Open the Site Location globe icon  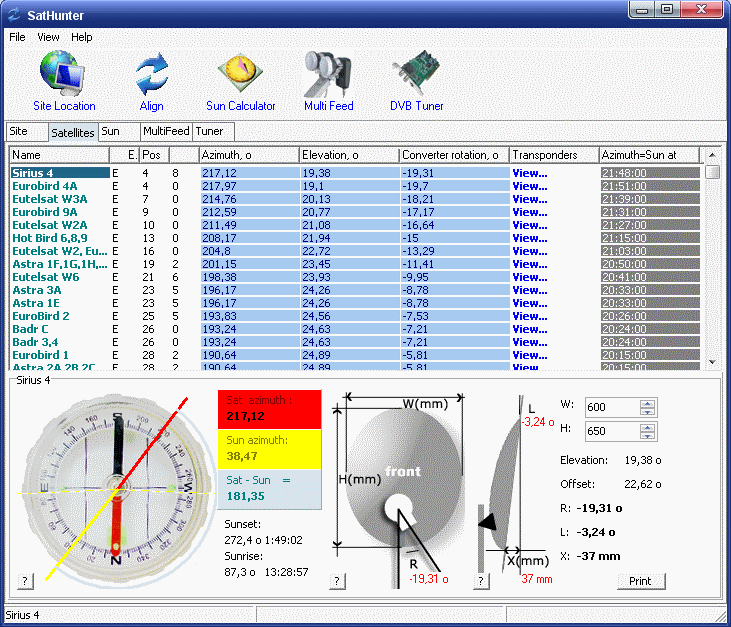pyautogui.click(x=62, y=74)
